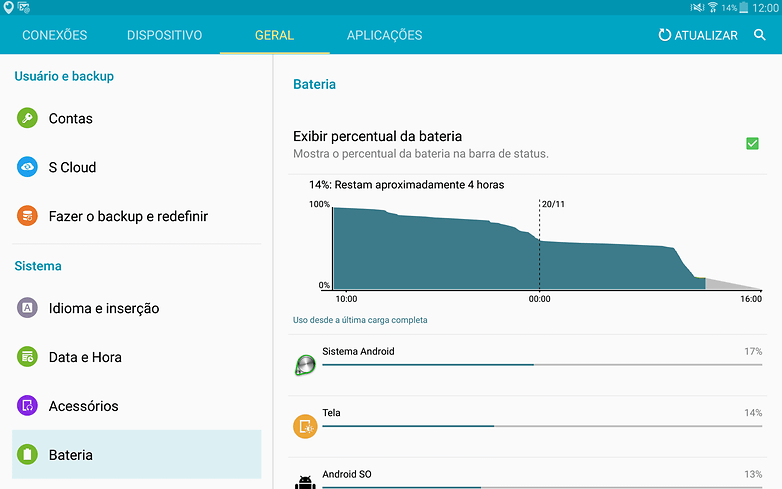
Task: Tap the Acessórios purple icon
Action: click(x=27, y=406)
